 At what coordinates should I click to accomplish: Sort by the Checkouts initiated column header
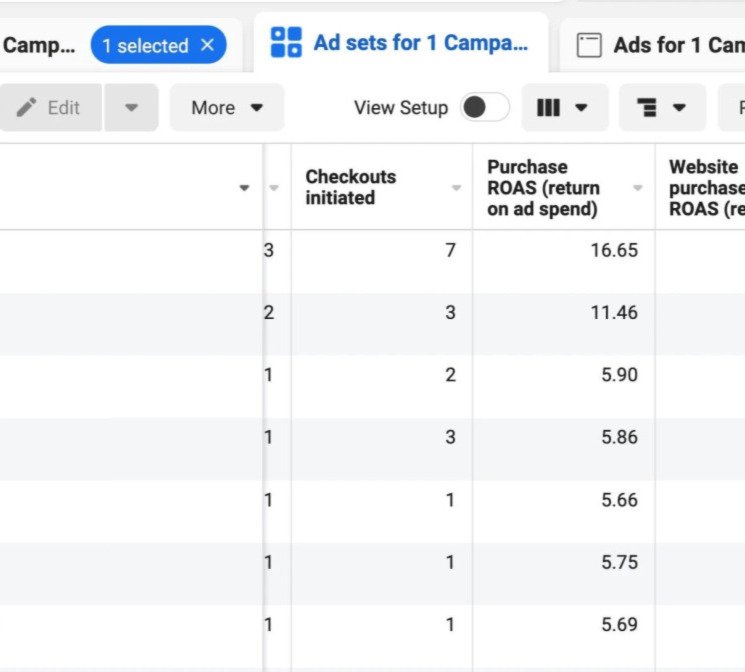pyautogui.click(x=351, y=187)
